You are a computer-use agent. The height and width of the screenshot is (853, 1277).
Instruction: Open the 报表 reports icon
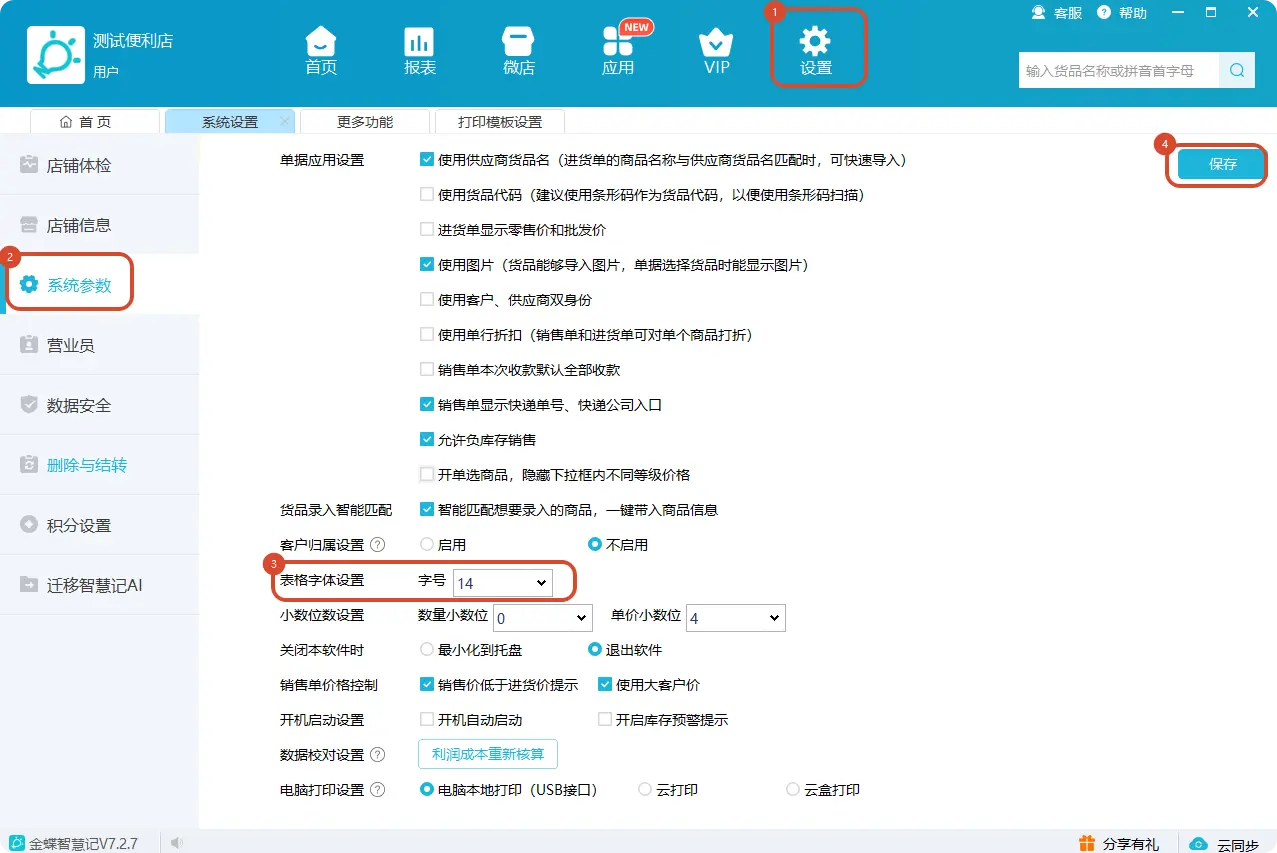[419, 42]
